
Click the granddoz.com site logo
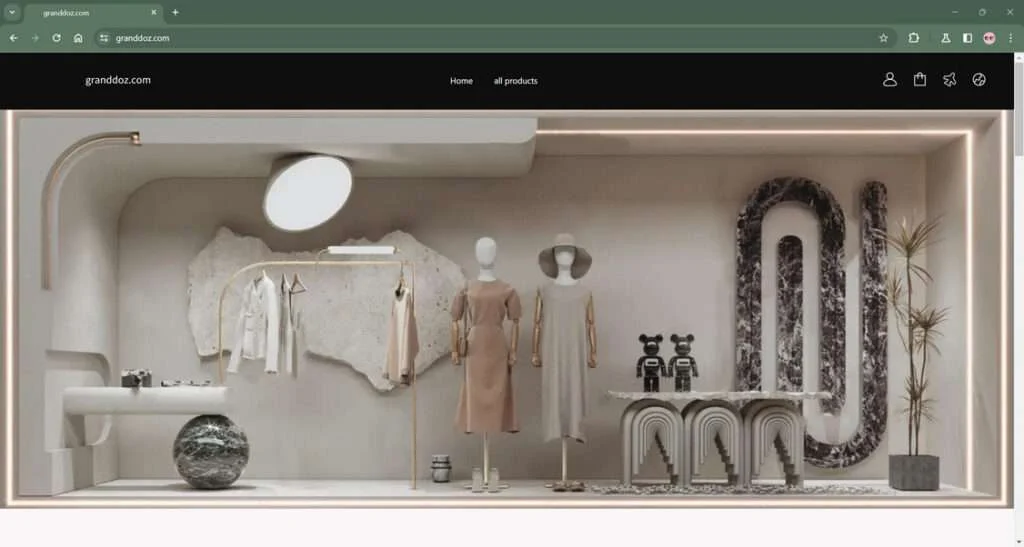tap(118, 80)
